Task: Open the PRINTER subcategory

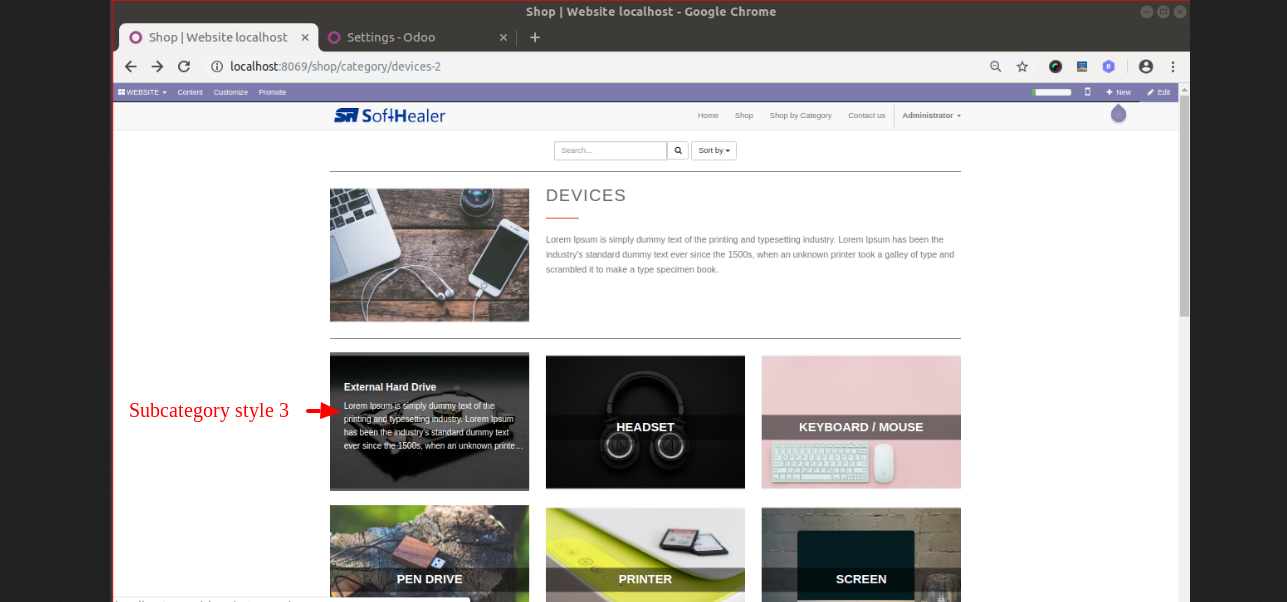Action: pos(645,553)
